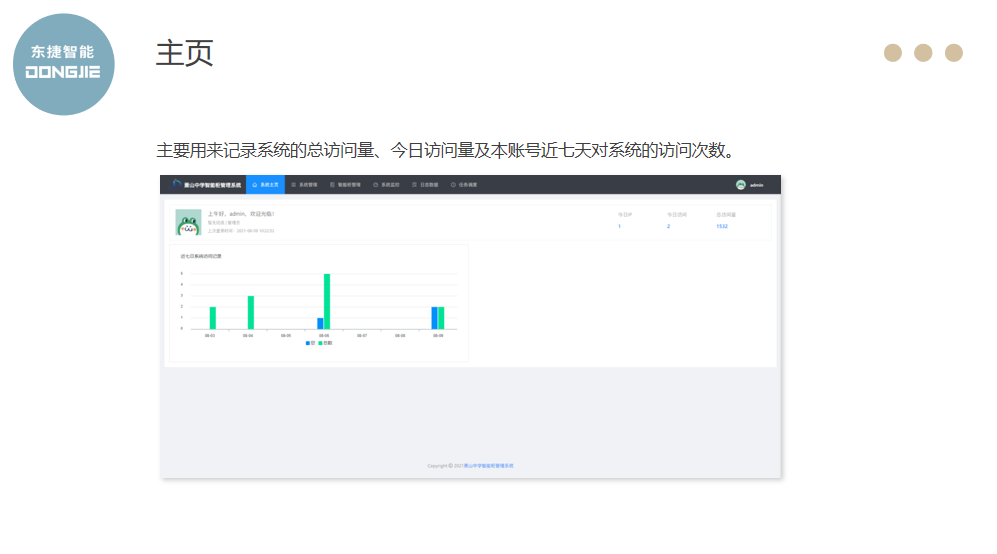Click the 总访问量 value 1532
This screenshot has height=554, width=997.
[722, 227]
